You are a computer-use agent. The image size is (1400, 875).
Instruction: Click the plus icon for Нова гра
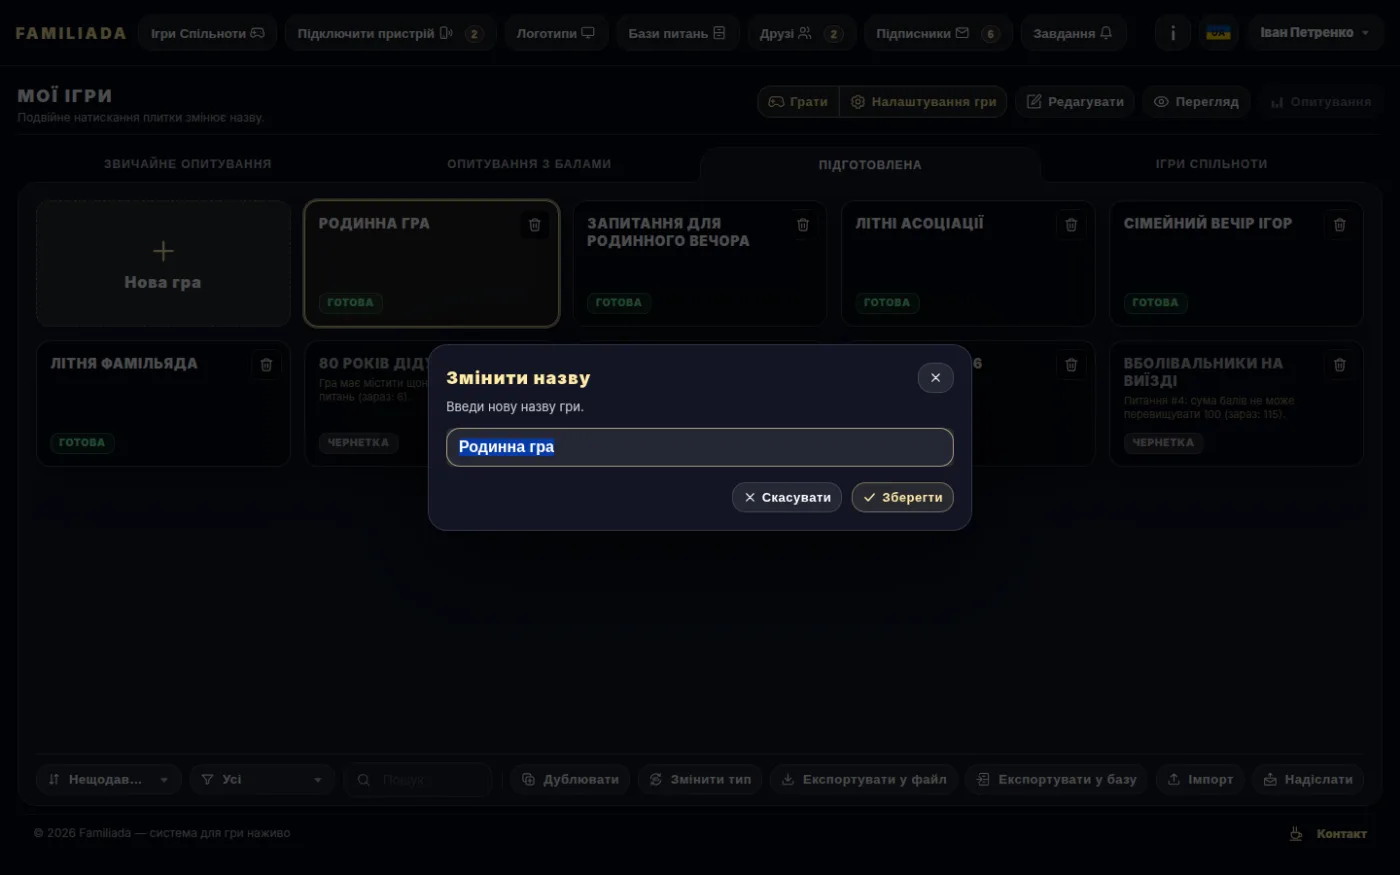tap(163, 251)
